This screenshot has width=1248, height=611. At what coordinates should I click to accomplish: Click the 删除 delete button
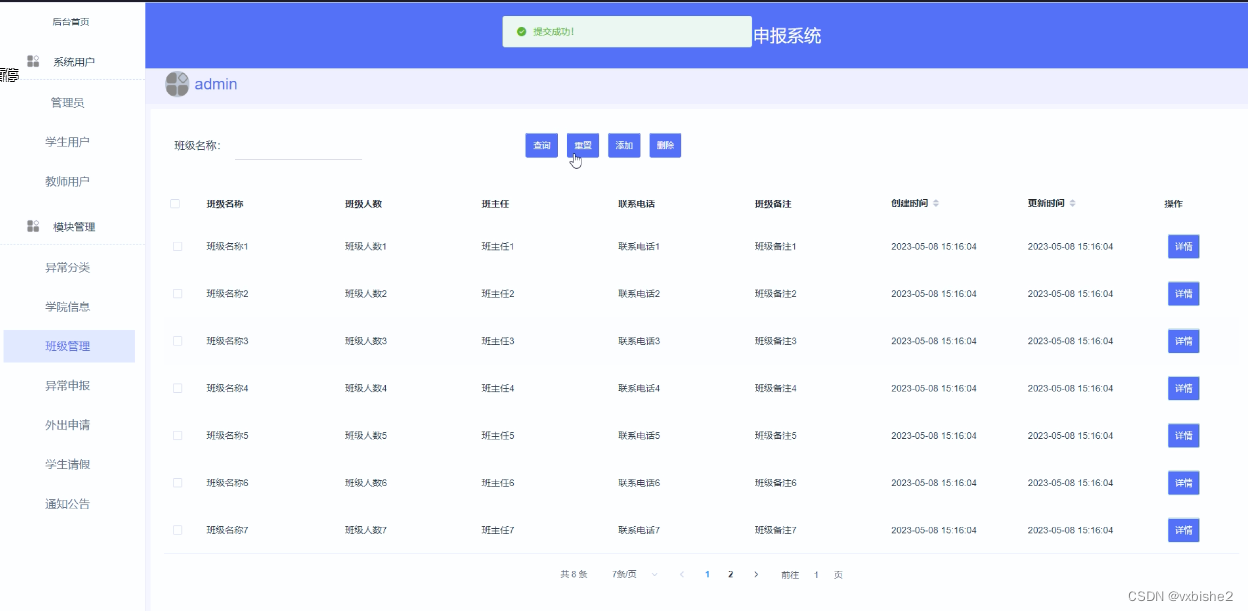click(665, 145)
